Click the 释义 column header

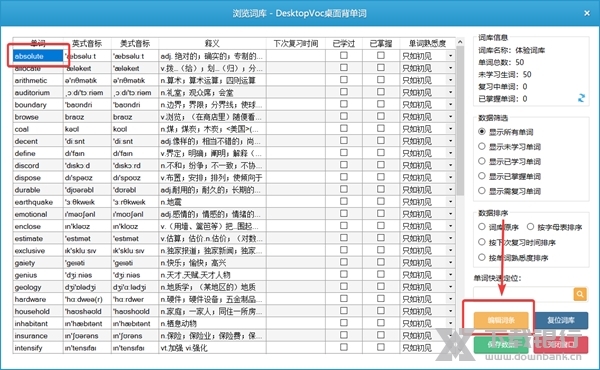212,43
